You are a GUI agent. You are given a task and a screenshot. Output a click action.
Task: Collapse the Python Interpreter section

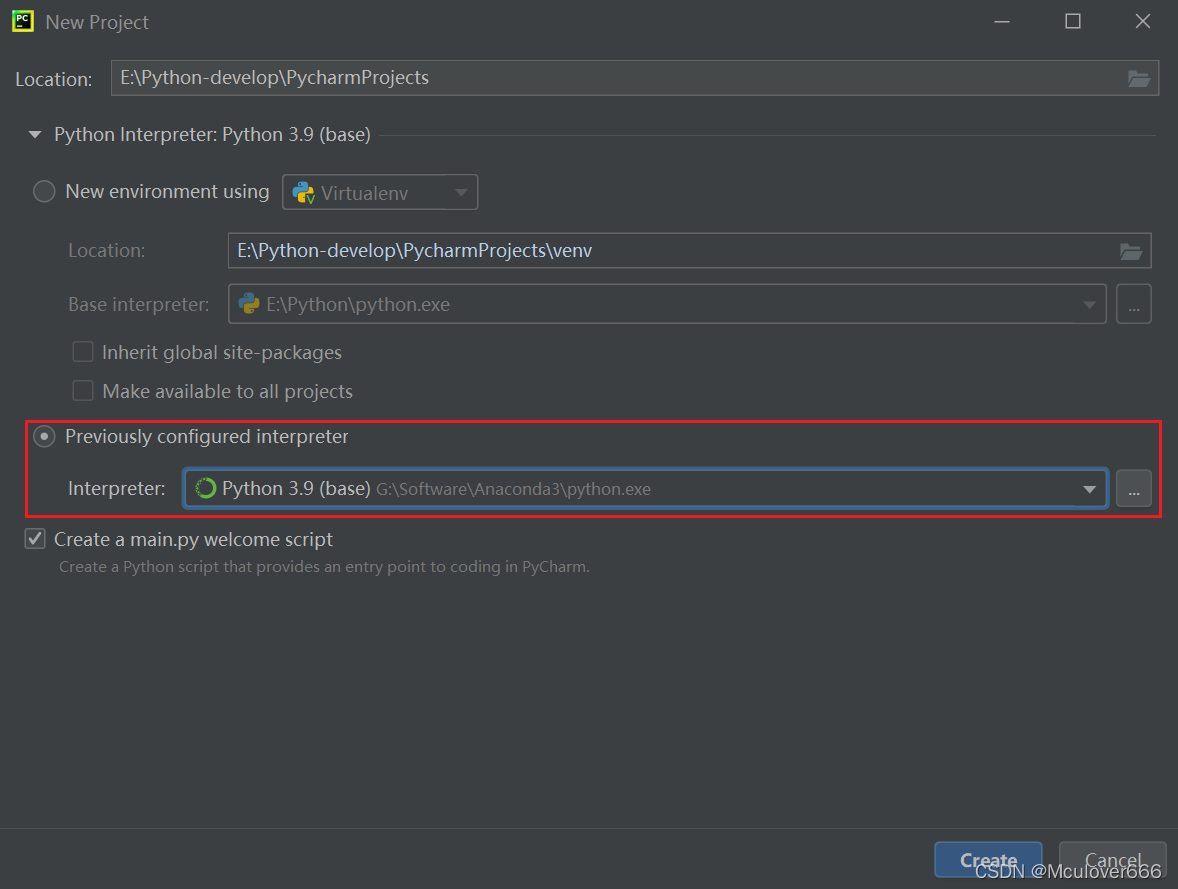[x=35, y=135]
